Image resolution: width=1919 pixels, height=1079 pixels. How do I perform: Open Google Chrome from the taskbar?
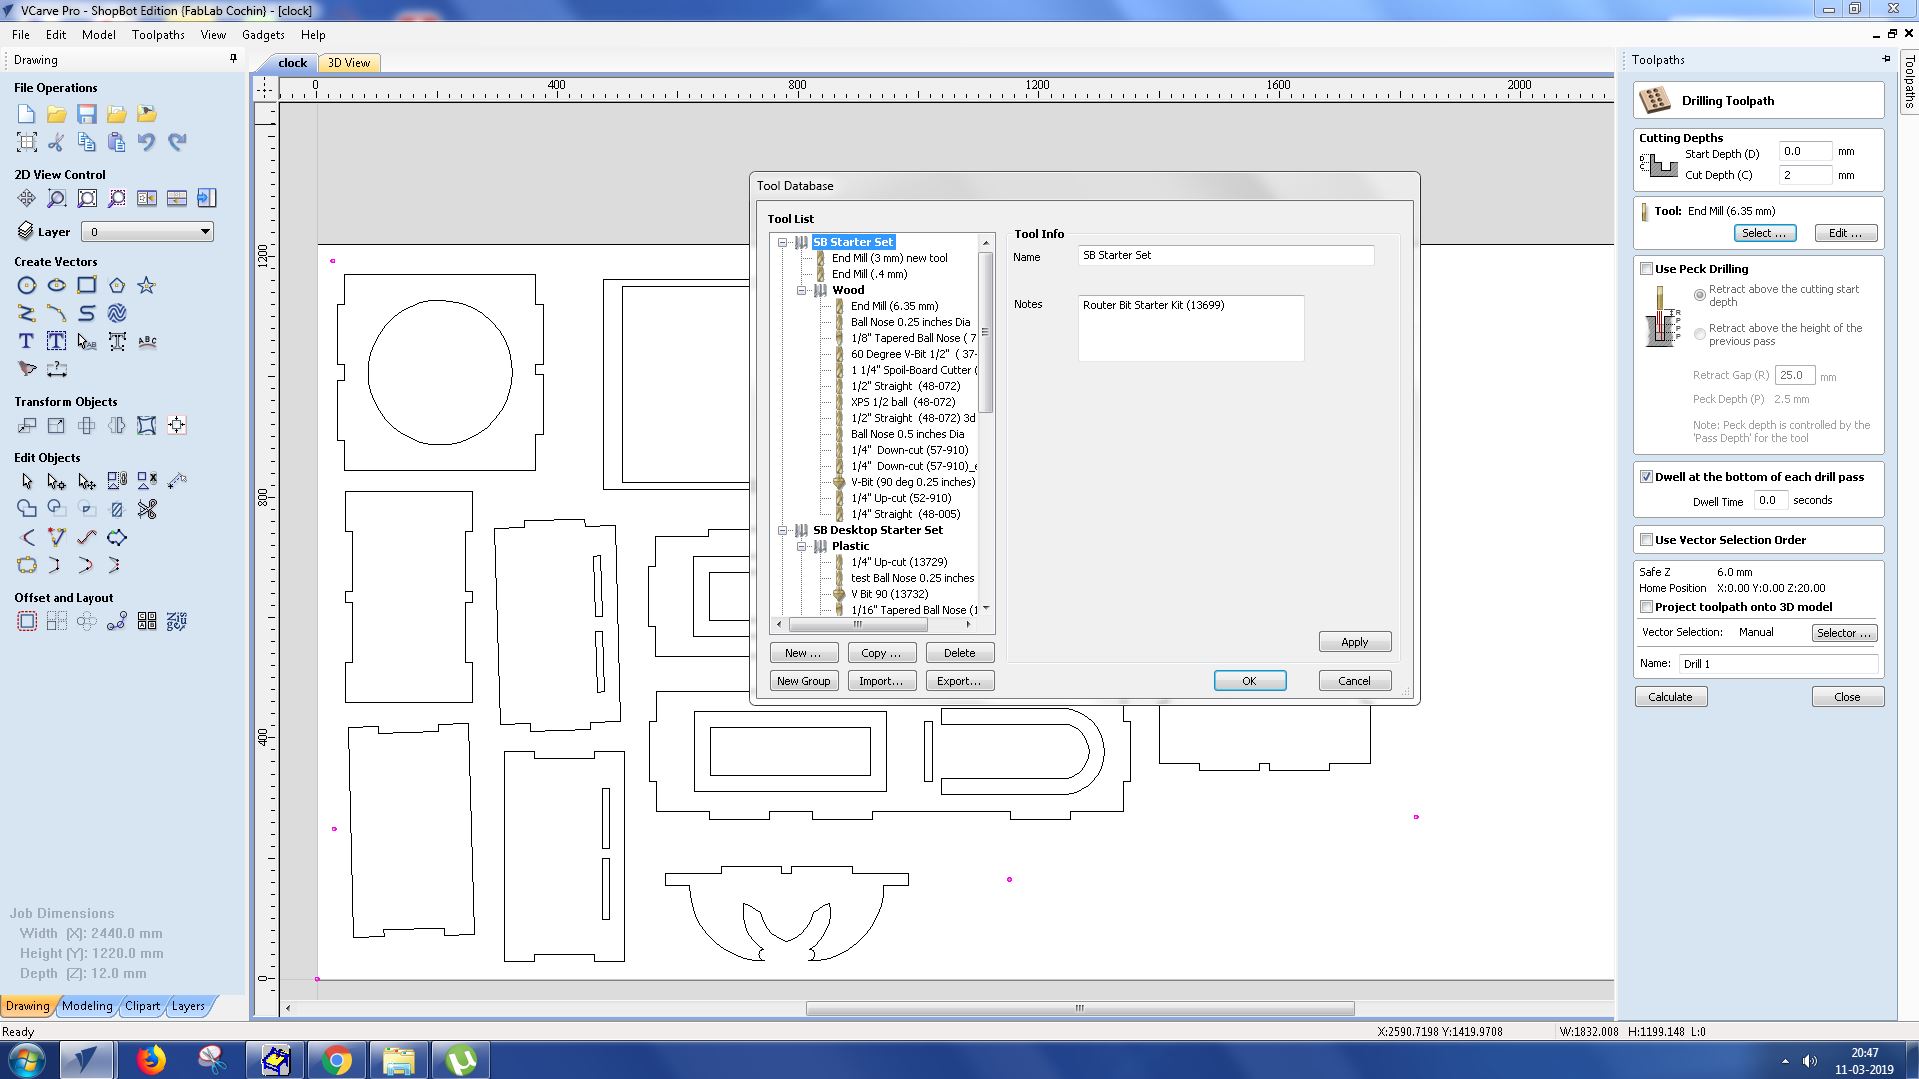coord(337,1059)
